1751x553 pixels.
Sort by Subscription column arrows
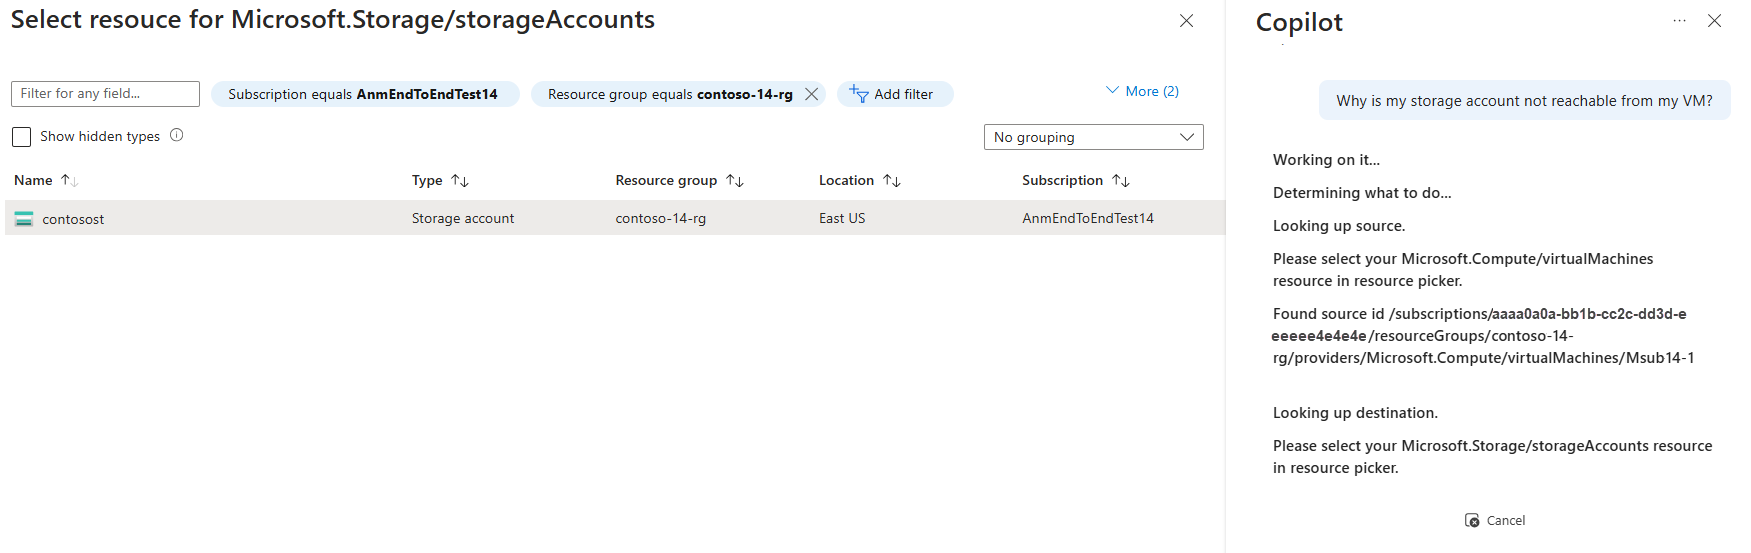1121,181
